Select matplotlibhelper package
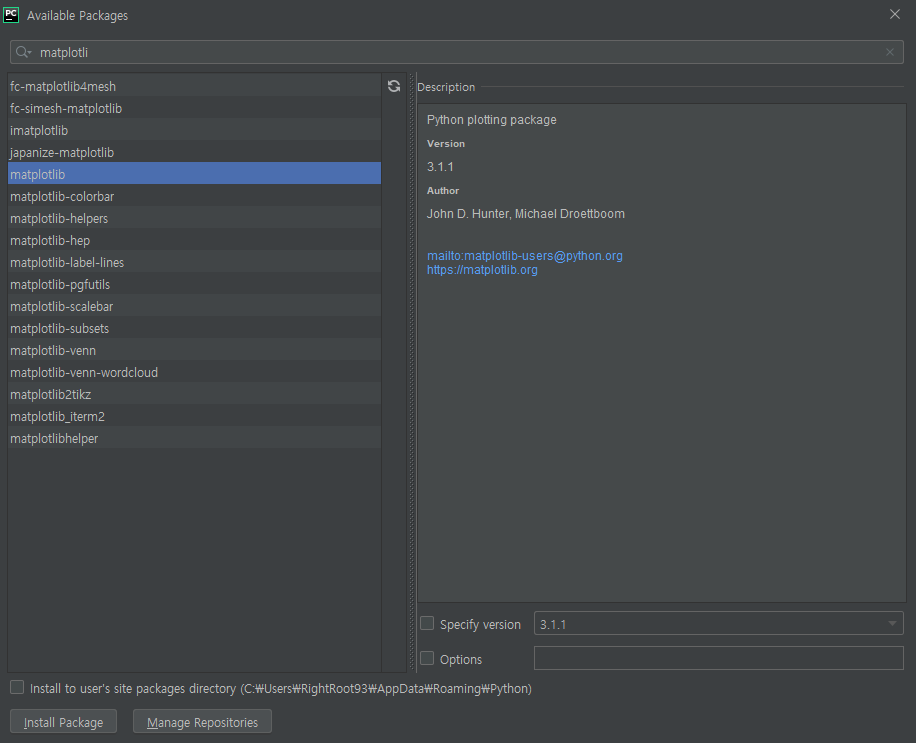 click(195, 438)
